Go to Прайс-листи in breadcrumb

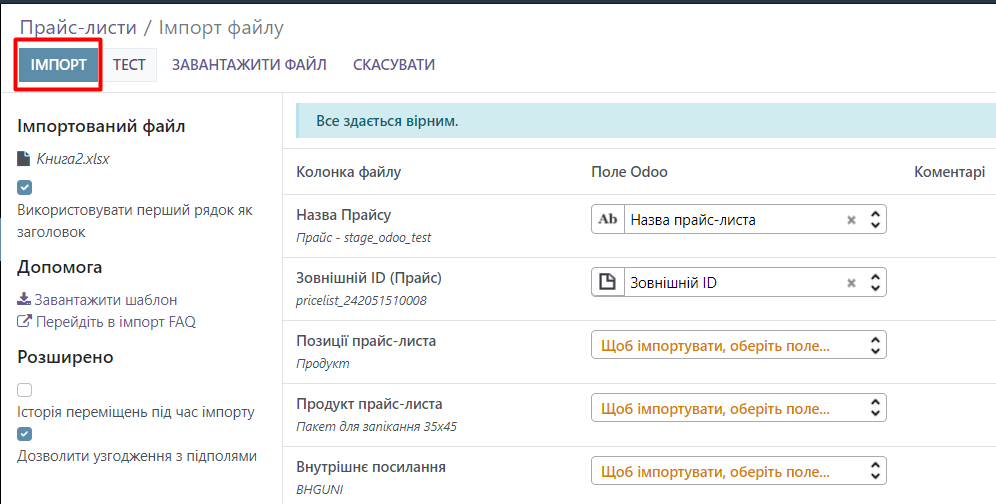[x=78, y=28]
